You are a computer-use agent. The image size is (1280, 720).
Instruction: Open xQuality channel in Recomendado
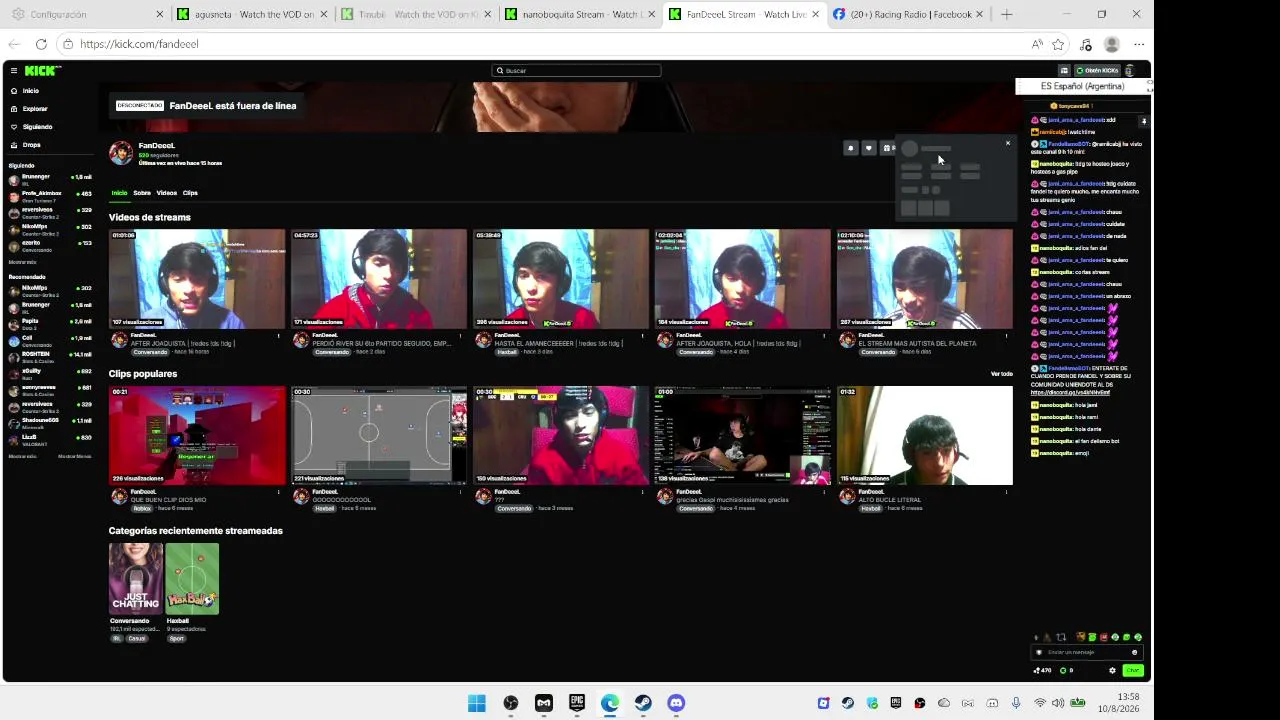(50, 373)
